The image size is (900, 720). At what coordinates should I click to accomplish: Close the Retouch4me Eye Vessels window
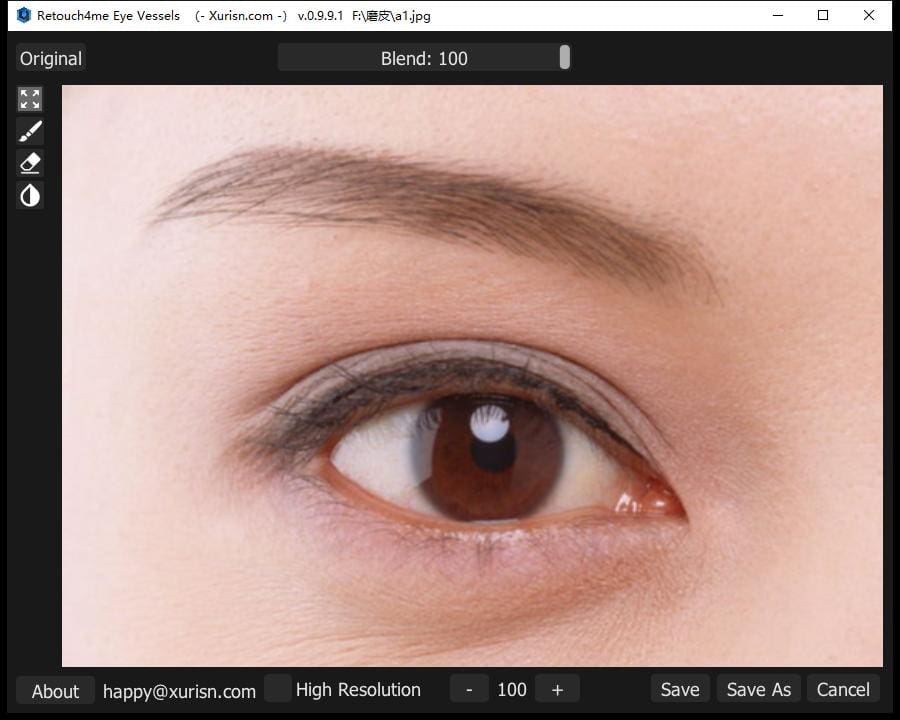tap(868, 16)
